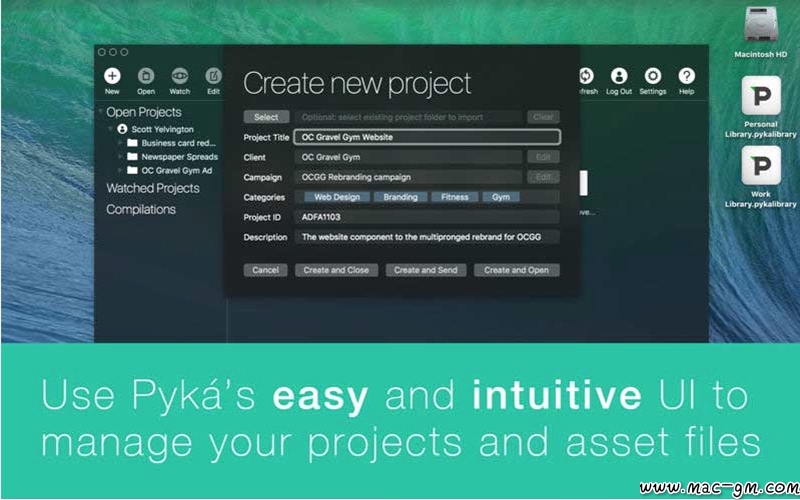Select the Newspaper Spreads project name
This screenshot has width=800, height=500.
tap(180, 157)
